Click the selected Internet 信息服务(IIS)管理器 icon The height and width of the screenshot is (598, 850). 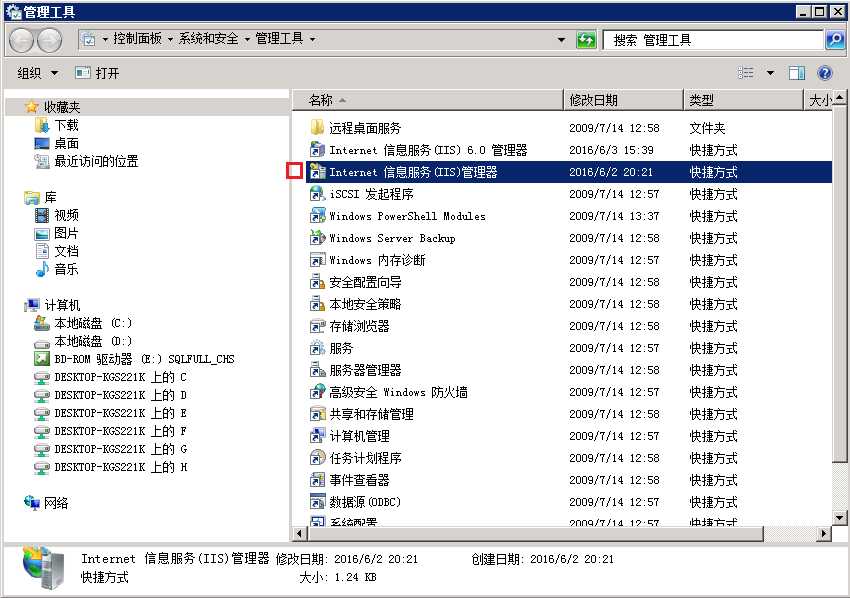[317, 172]
